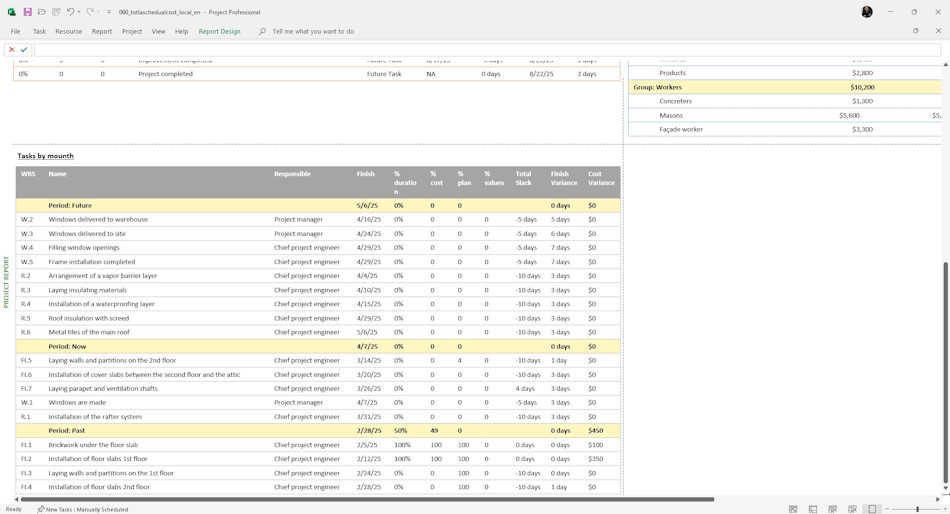Confirm the entry with the check mark
Viewport: 950px width, 514px height.
(x=24, y=50)
